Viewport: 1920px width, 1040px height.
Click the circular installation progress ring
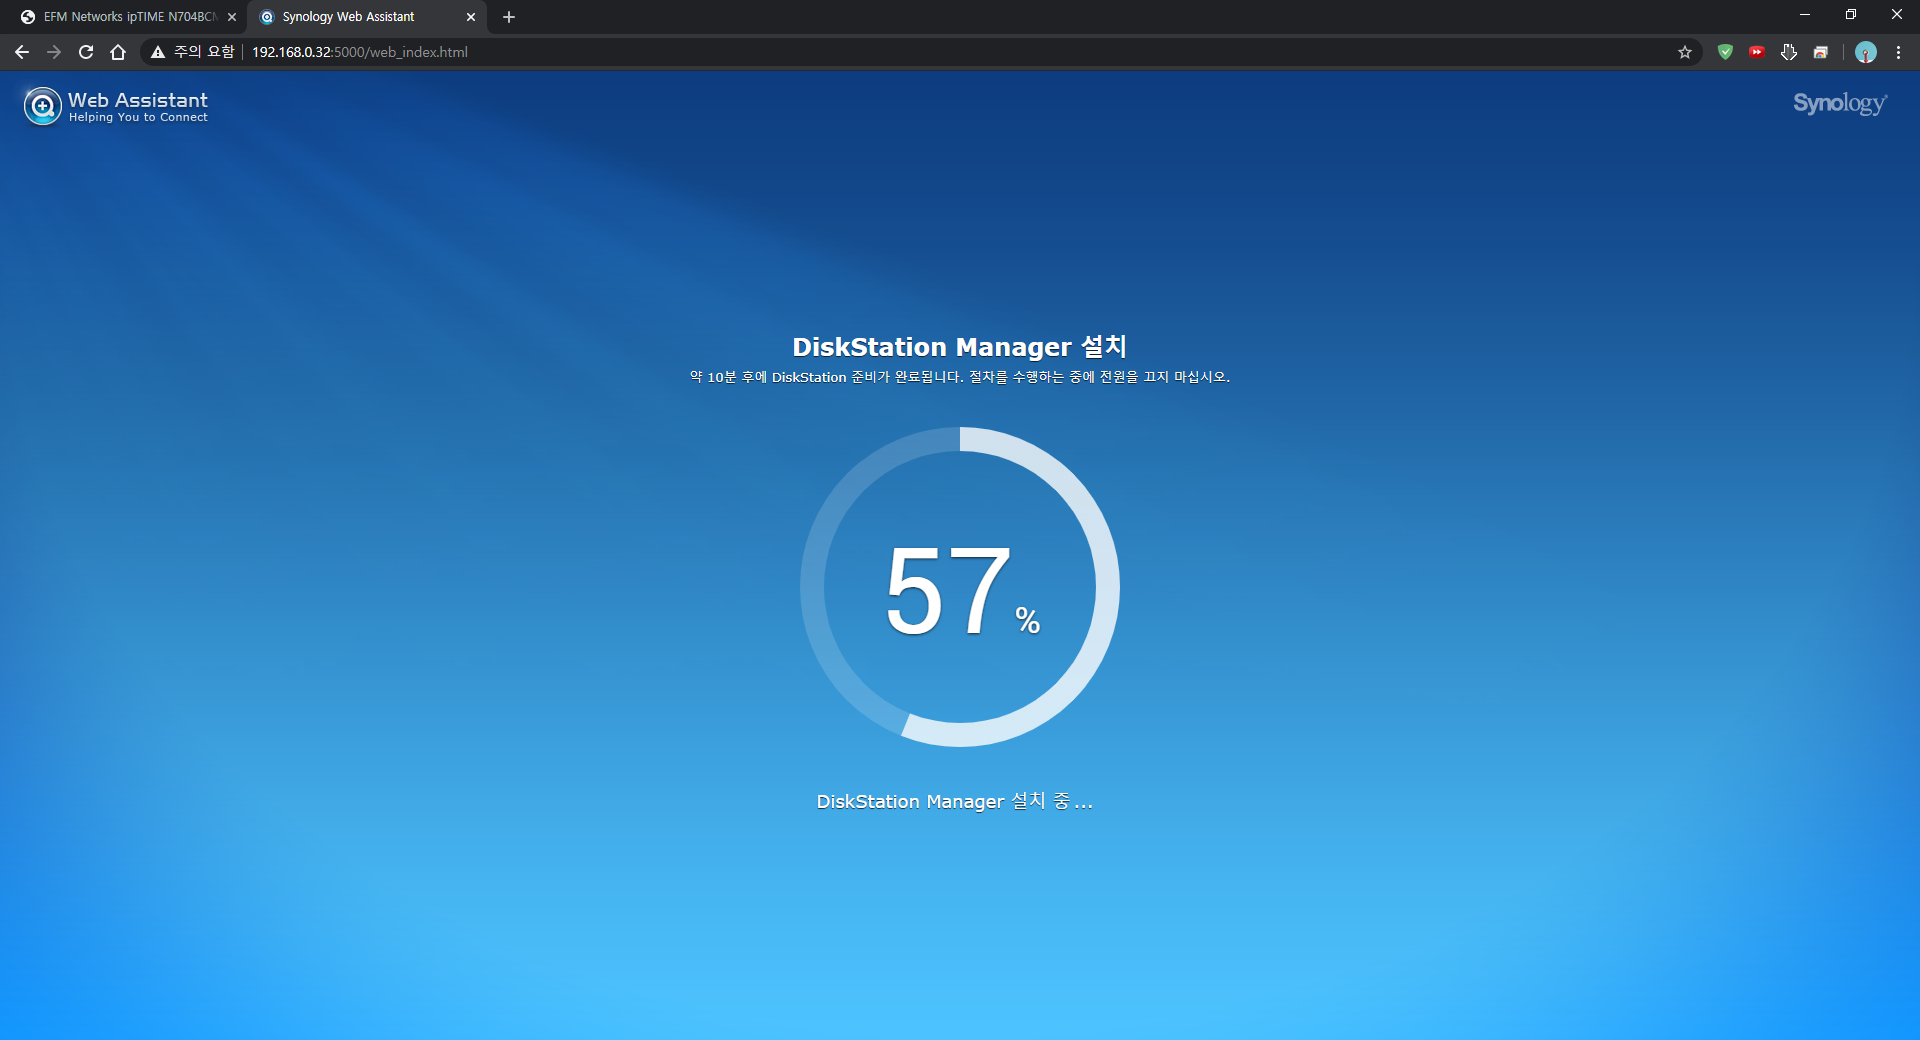tap(960, 587)
